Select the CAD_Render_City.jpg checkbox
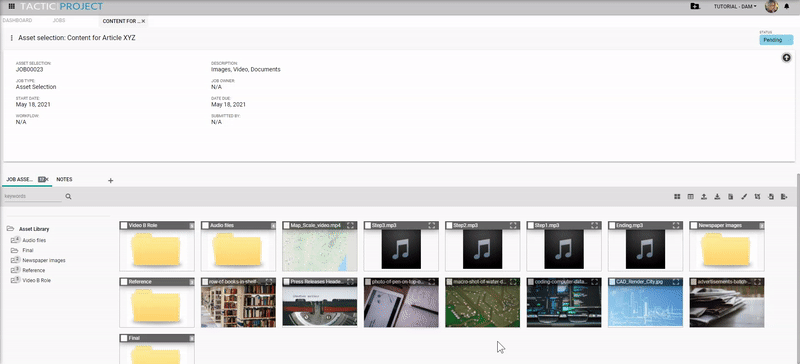800x364 pixels. pos(612,281)
